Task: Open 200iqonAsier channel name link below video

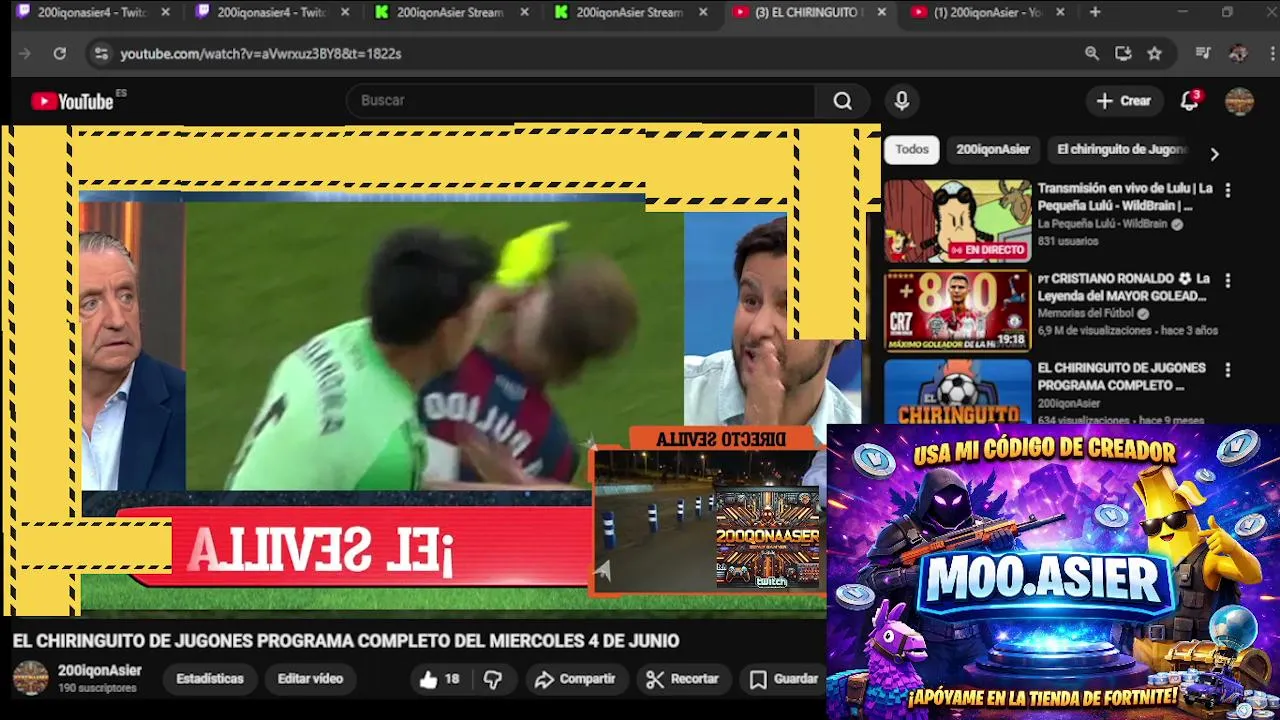Action: 99,671
